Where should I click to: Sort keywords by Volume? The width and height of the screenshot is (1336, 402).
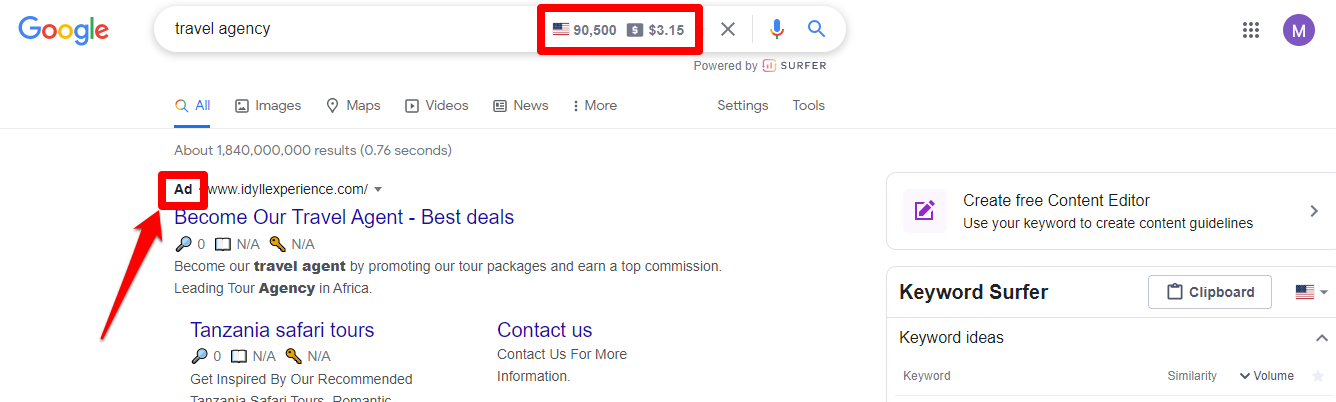coord(1266,376)
